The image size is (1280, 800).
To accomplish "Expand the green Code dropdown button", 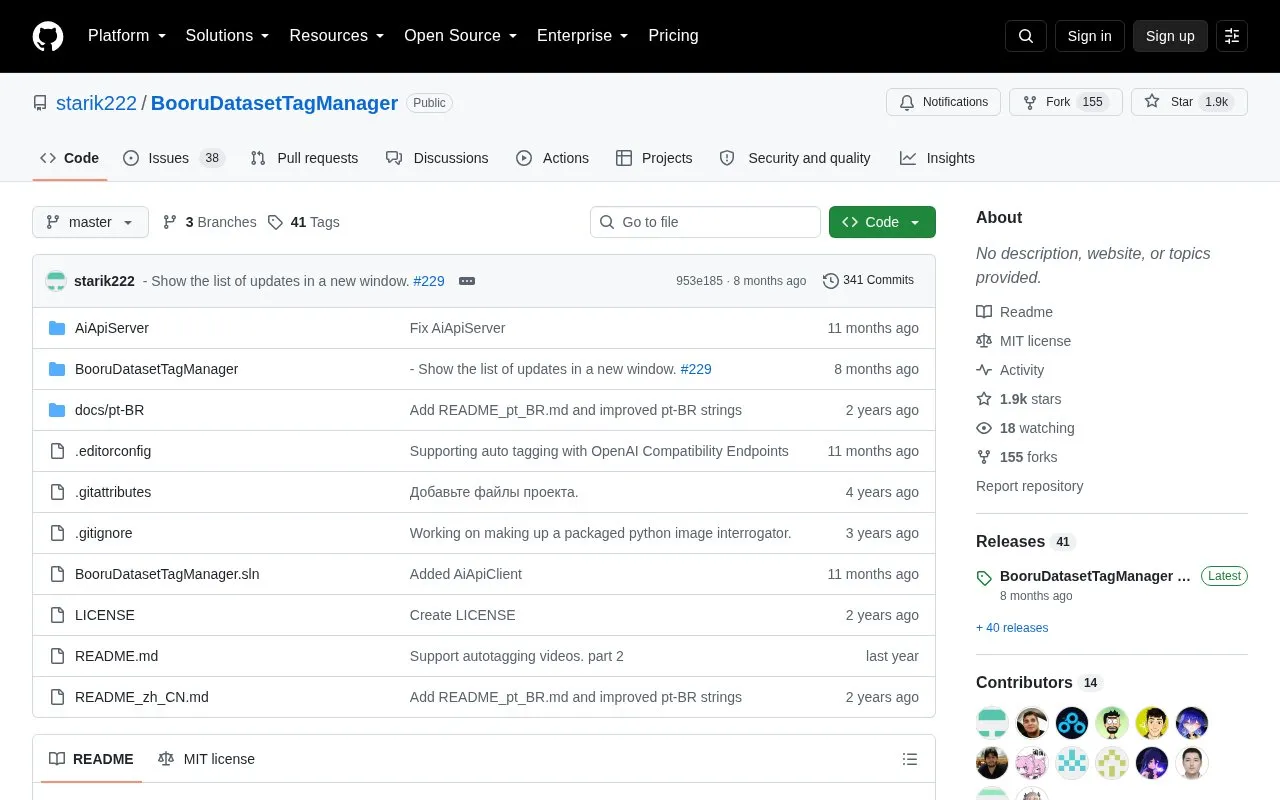I will 882,222.
